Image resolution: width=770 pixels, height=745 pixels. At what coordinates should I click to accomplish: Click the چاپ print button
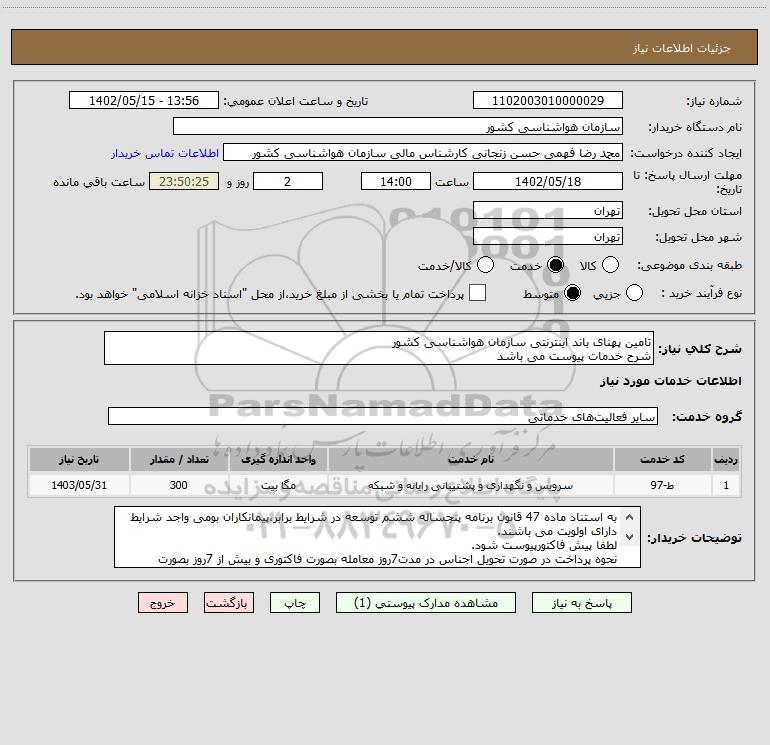[x=295, y=603]
